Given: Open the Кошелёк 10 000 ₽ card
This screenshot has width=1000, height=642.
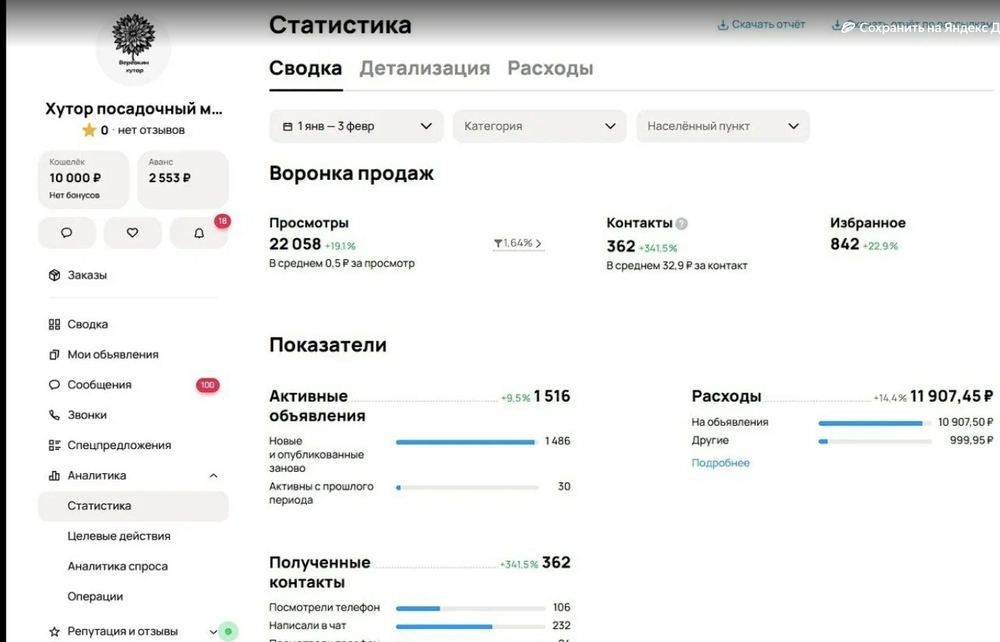Looking at the screenshot, I should [x=84, y=179].
